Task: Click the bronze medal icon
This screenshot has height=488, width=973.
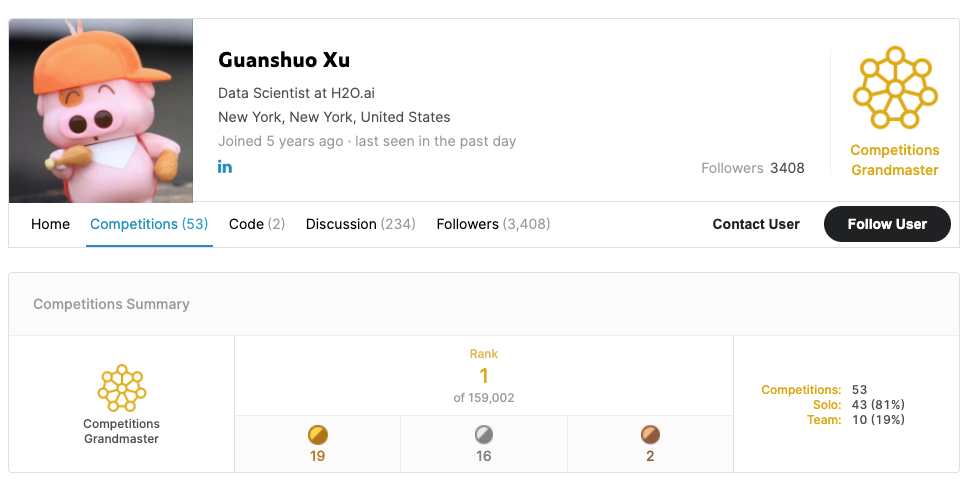Action: coord(650,435)
